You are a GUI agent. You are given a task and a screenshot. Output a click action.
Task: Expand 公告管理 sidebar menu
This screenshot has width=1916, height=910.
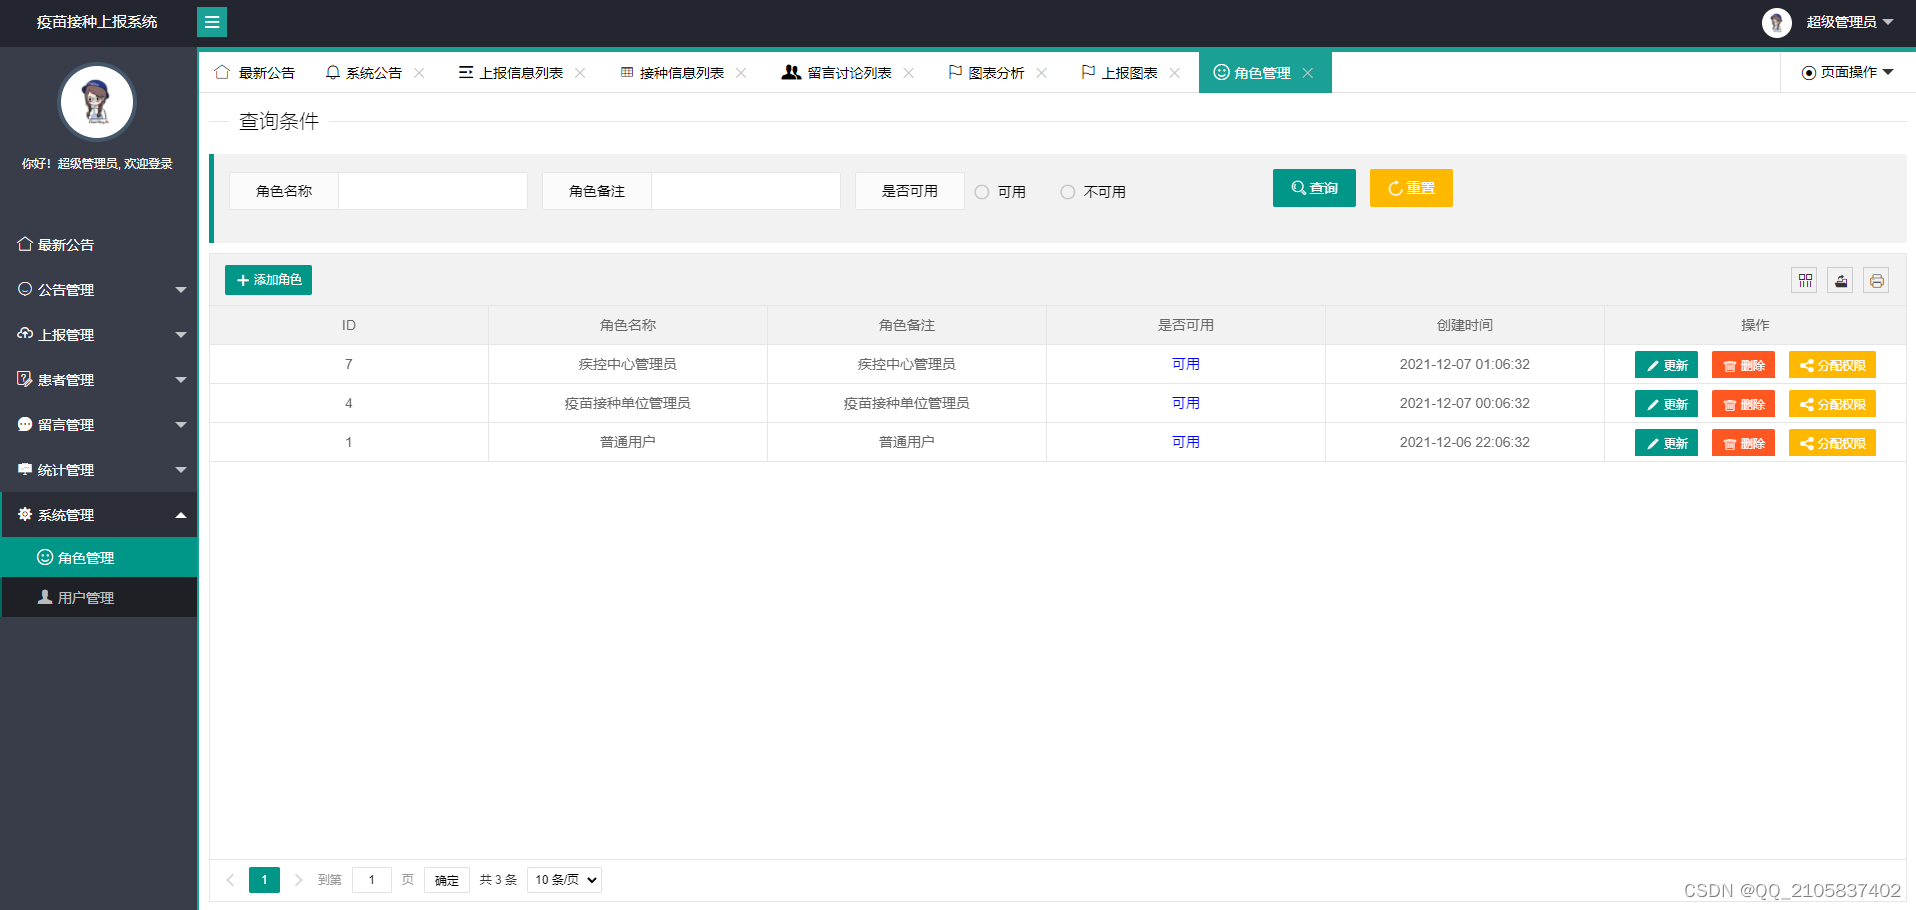point(99,290)
